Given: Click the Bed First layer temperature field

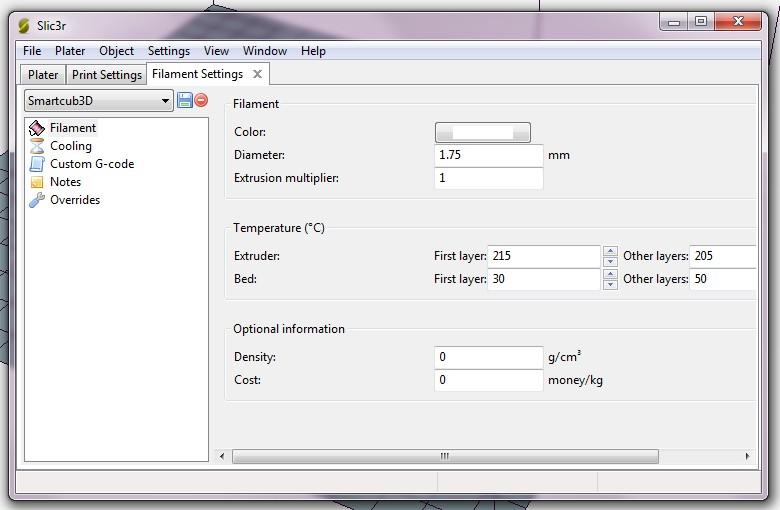Looking at the screenshot, I should tap(544, 279).
